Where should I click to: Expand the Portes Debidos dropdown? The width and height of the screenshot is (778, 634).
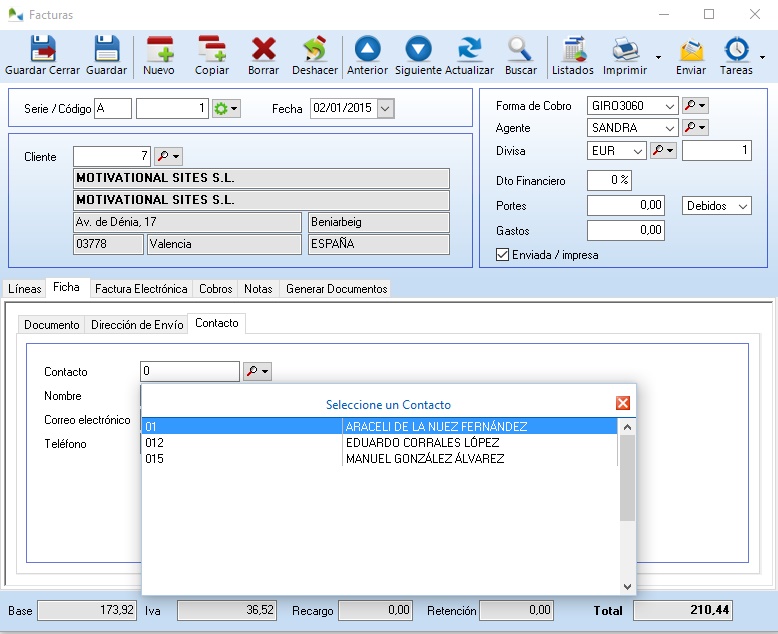(x=742, y=205)
